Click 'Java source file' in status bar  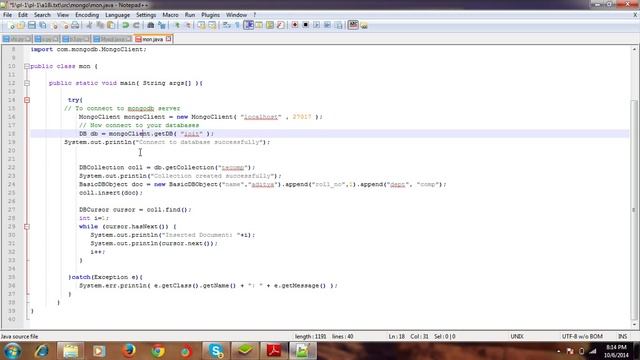pos(19,336)
